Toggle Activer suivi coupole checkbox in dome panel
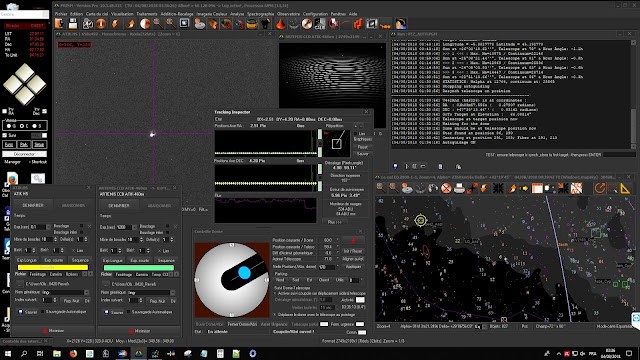Screen dimensions: 640x360 [x=275, y=293]
